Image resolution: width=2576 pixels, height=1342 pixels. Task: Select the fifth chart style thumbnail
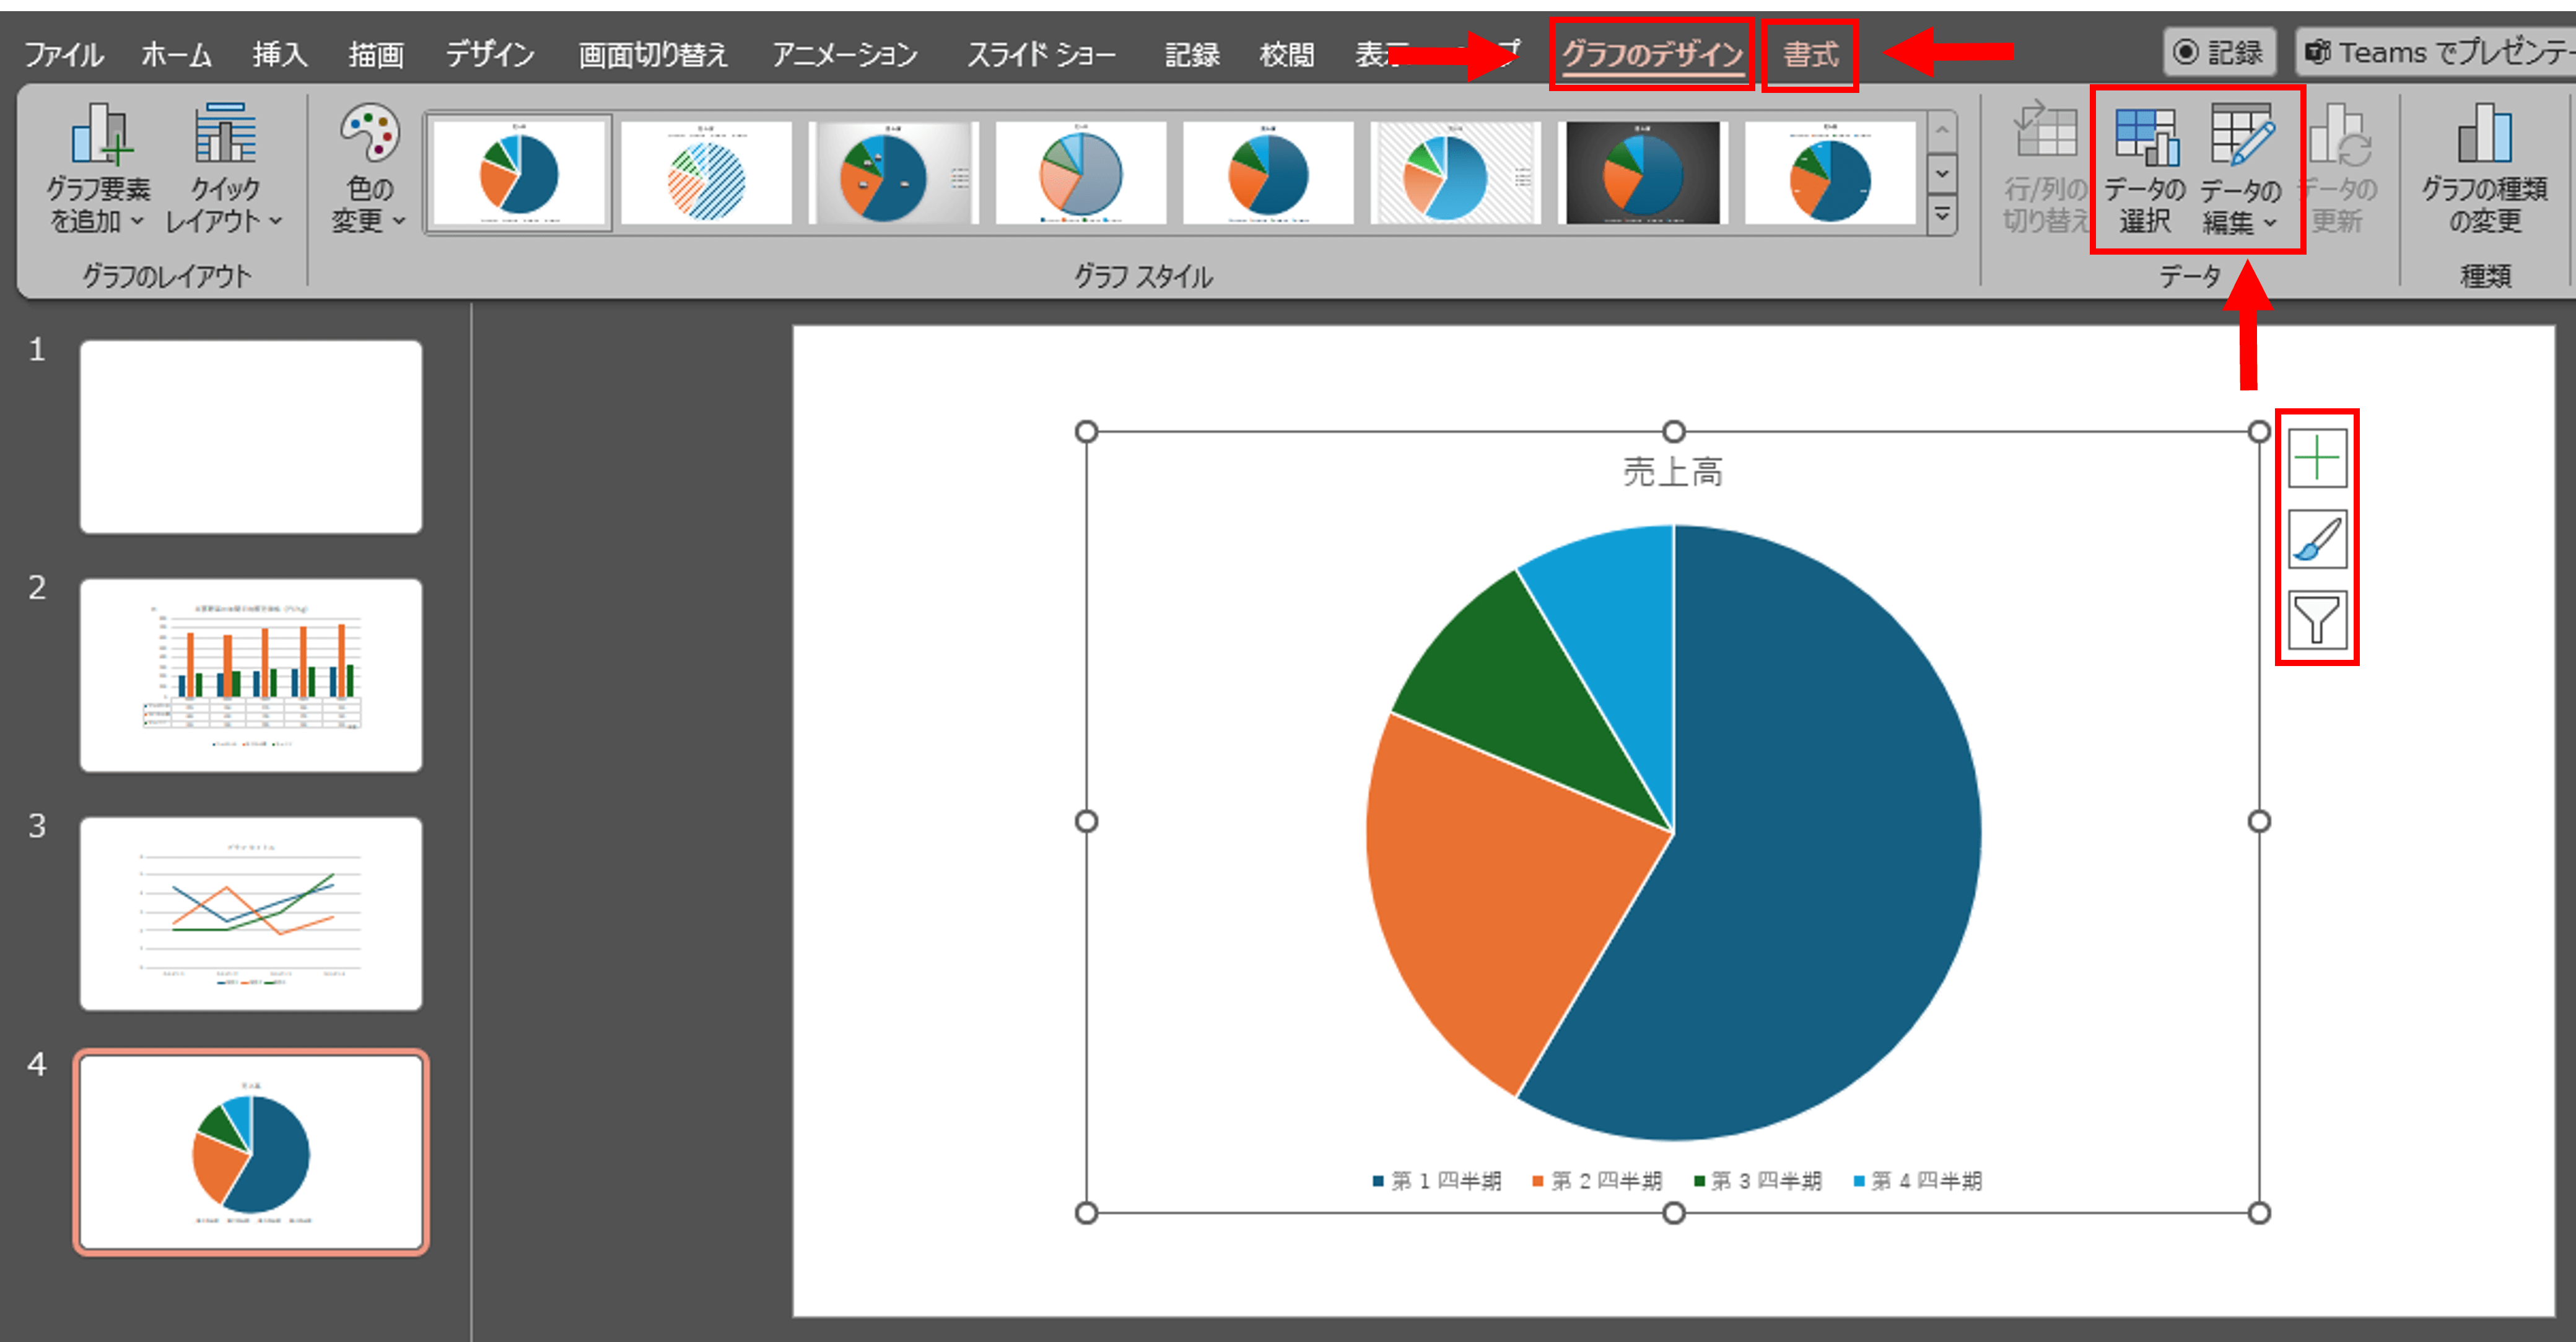click(1268, 173)
